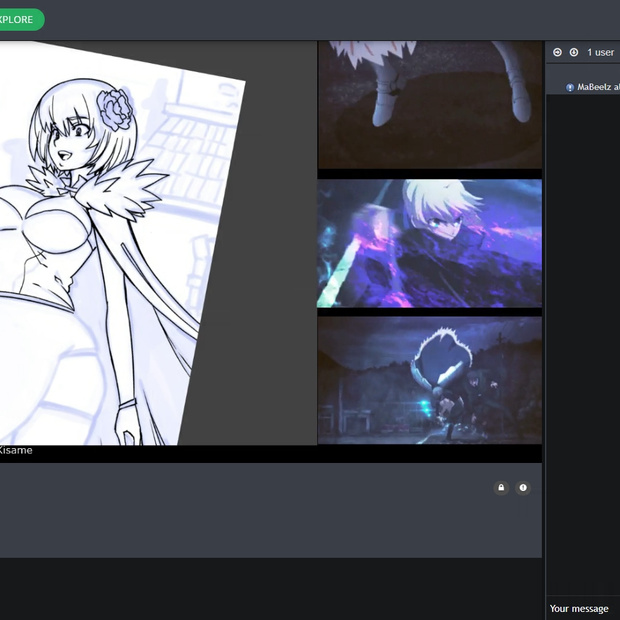Click the middle purple anime character reference image
The height and width of the screenshot is (620, 620).
429,243
